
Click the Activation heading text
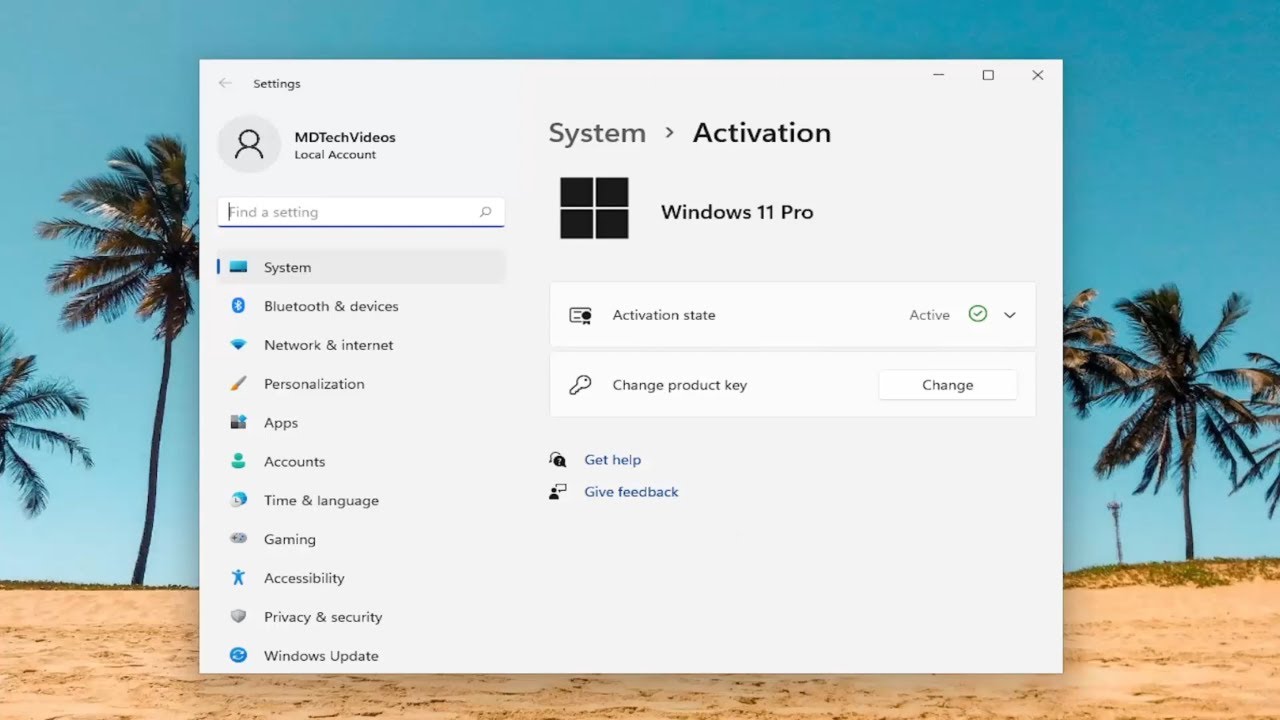(762, 133)
